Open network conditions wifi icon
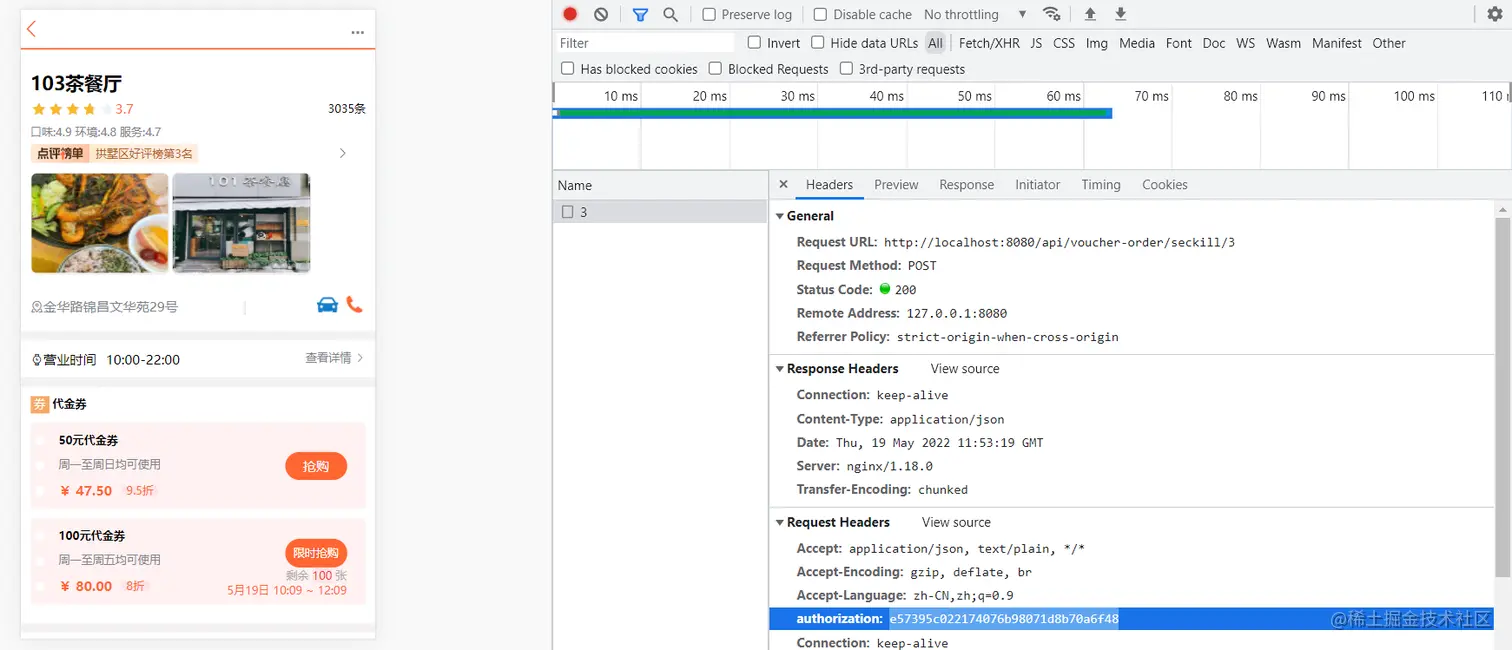Viewport: 1512px width, 650px height. [x=1051, y=14]
